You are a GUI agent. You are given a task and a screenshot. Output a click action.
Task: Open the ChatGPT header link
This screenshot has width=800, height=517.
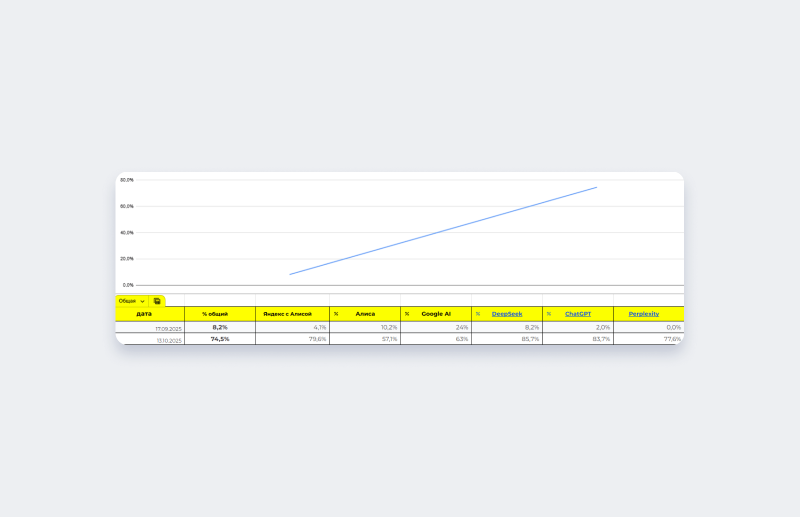578,314
